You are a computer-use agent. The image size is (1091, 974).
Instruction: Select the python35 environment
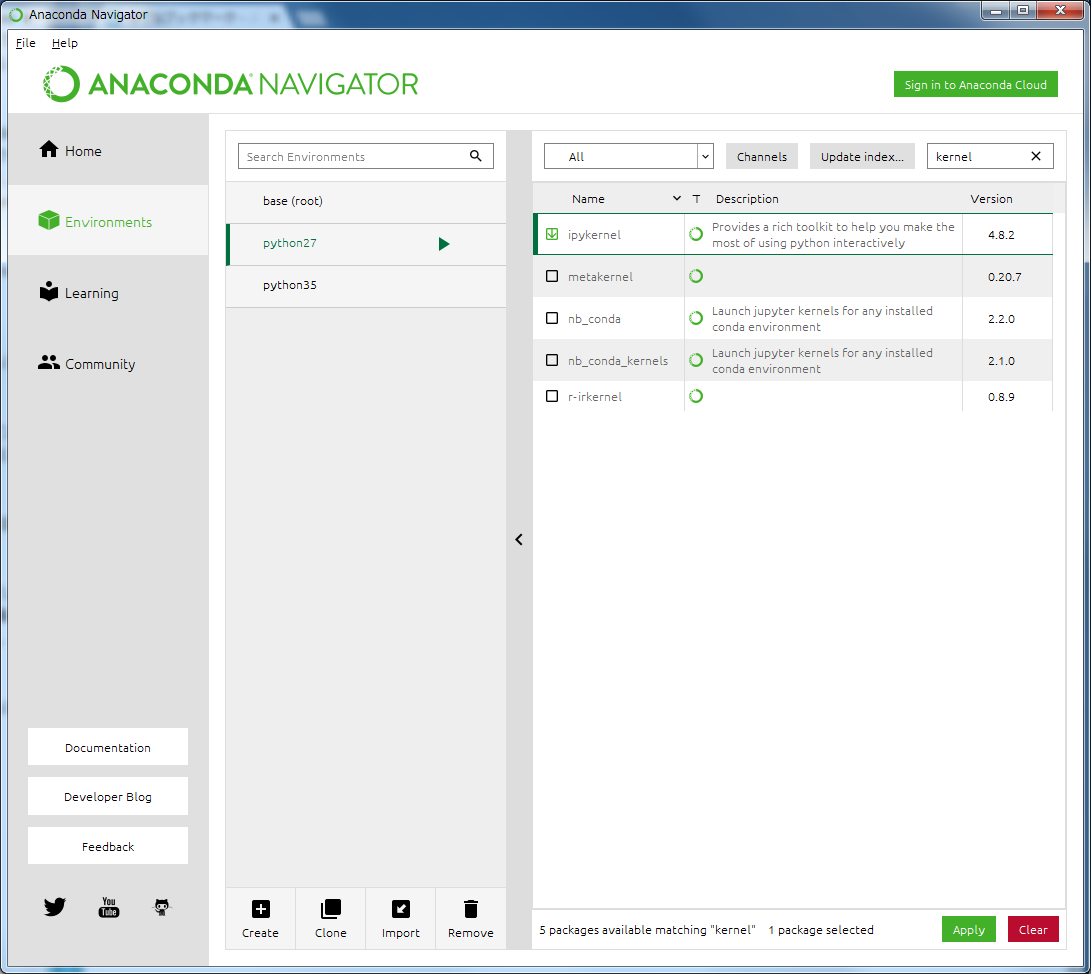366,285
